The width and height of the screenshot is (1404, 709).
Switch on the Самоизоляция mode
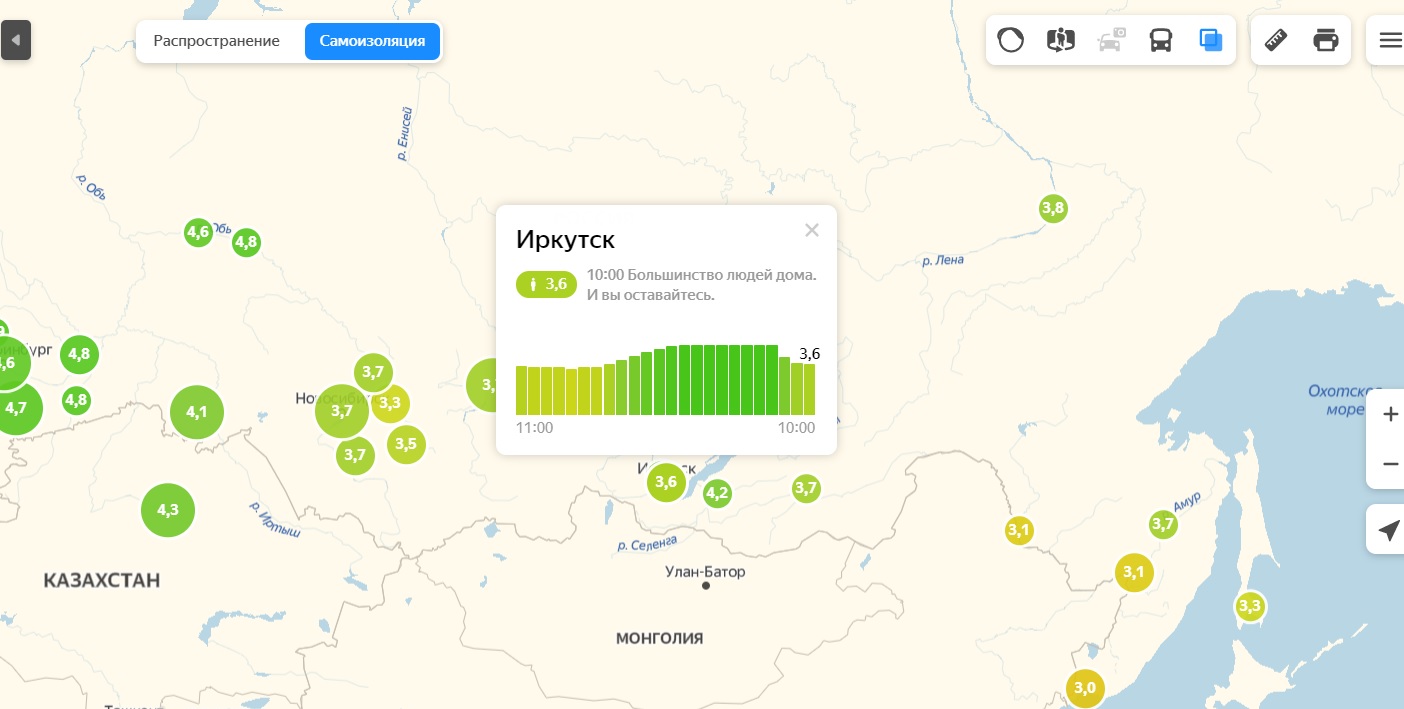point(372,41)
